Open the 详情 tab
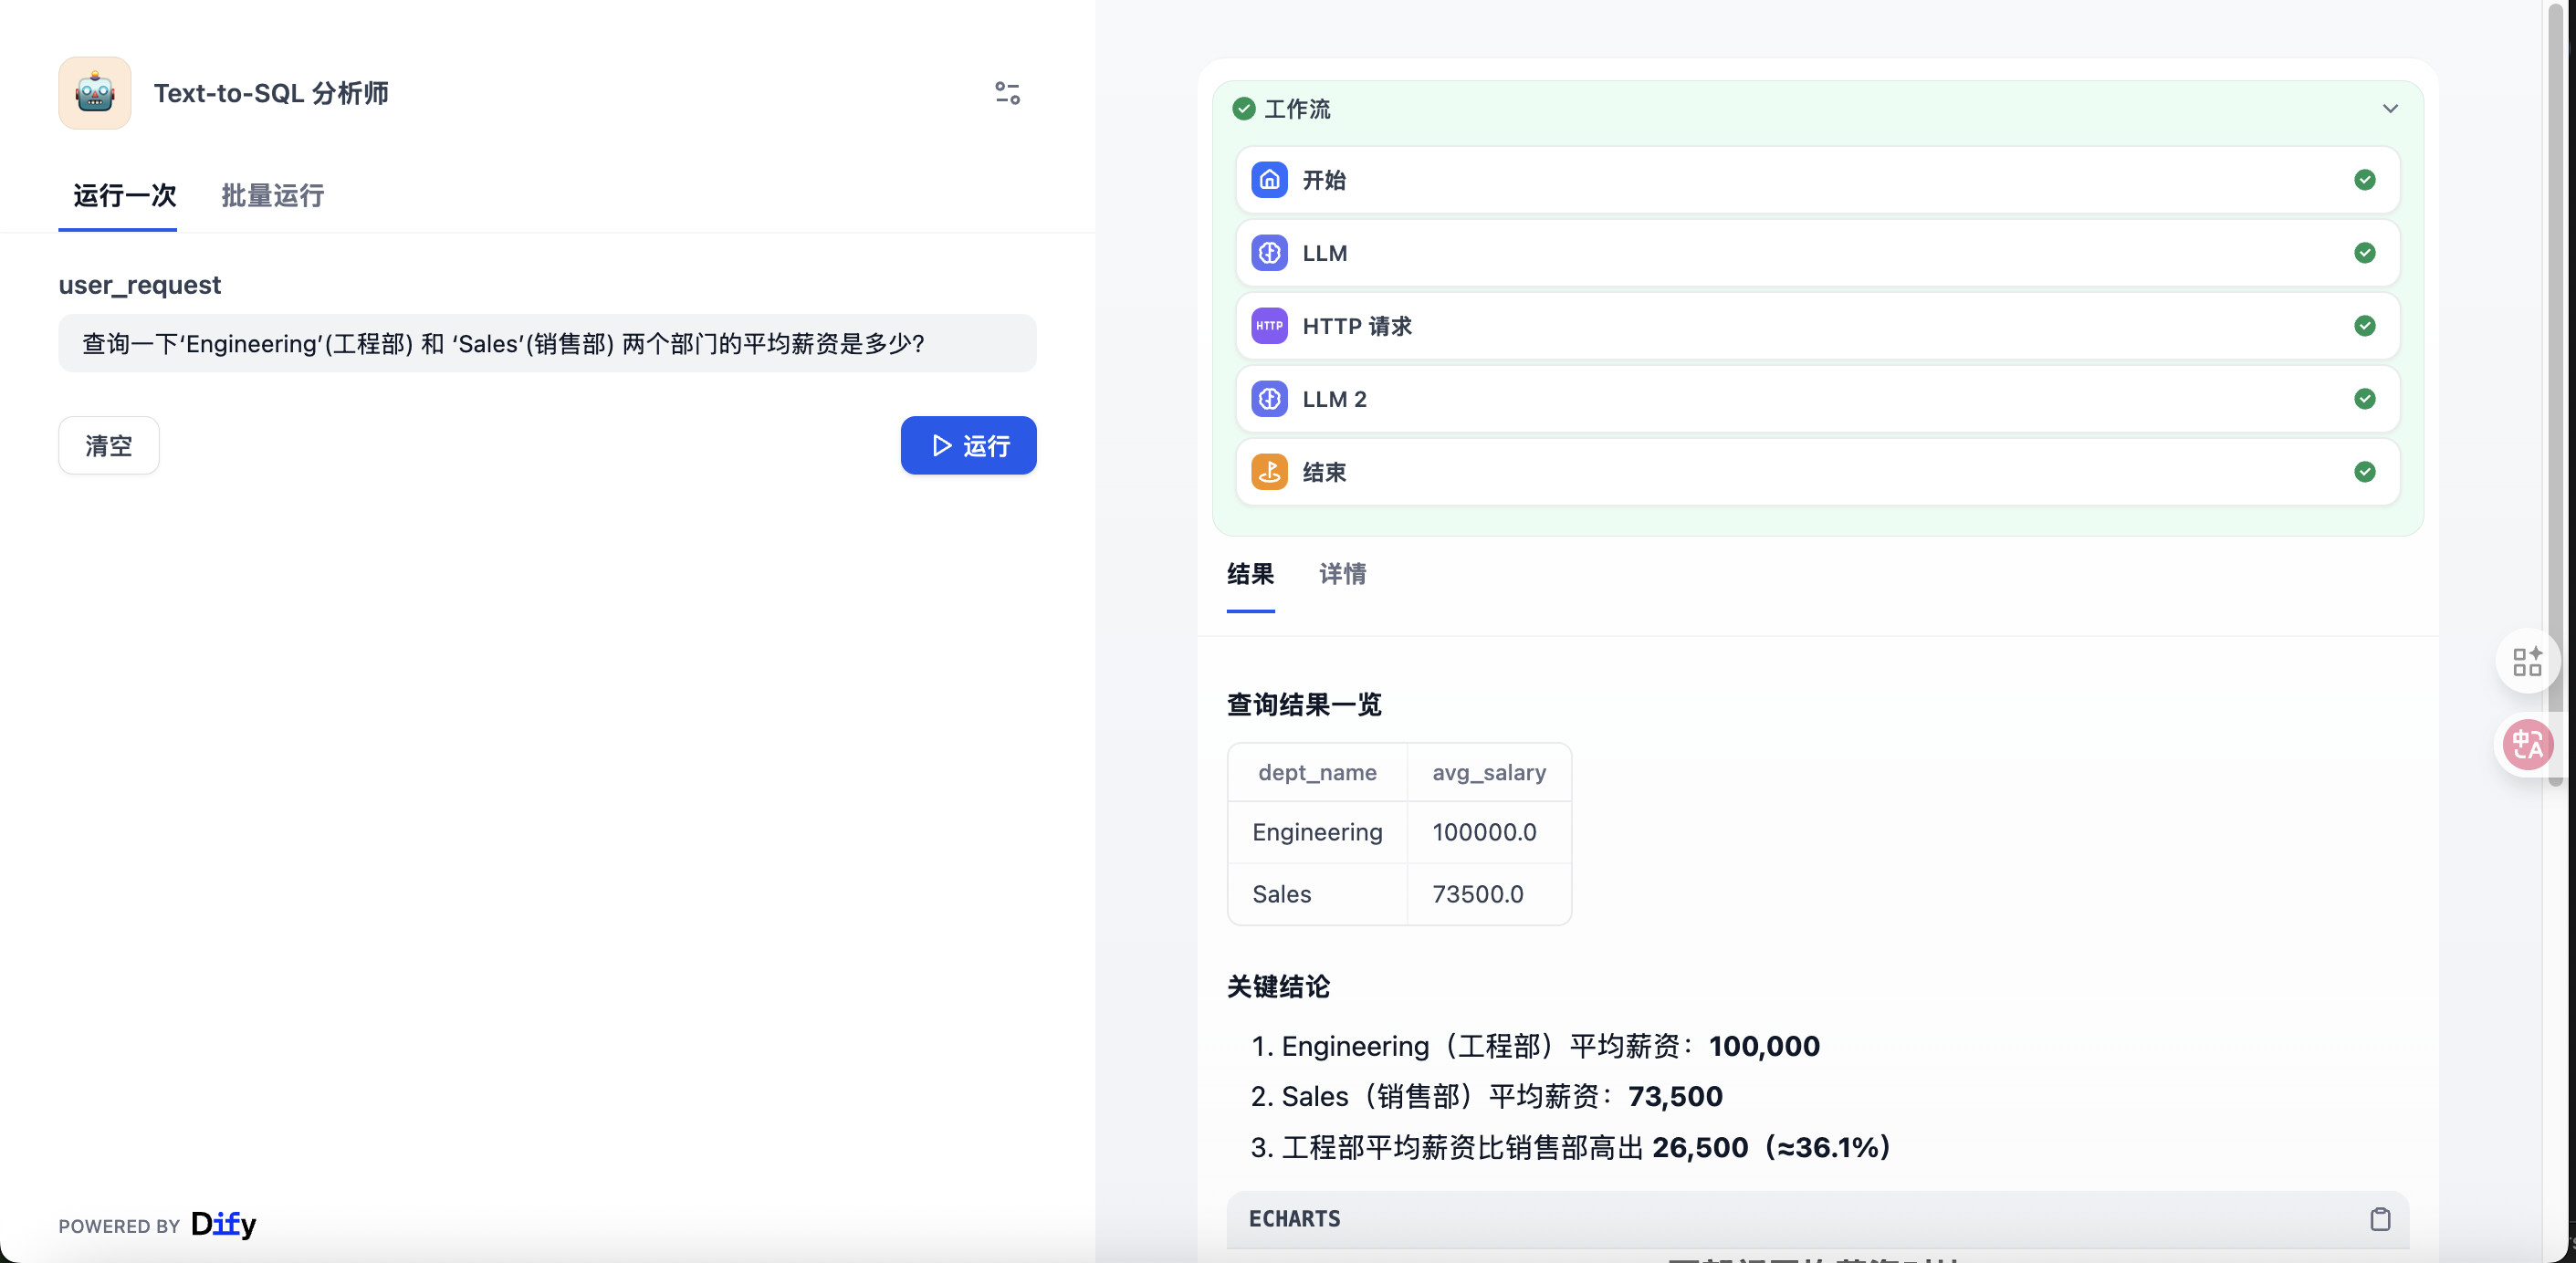Screen dimensions: 2576x1263 (1342, 574)
